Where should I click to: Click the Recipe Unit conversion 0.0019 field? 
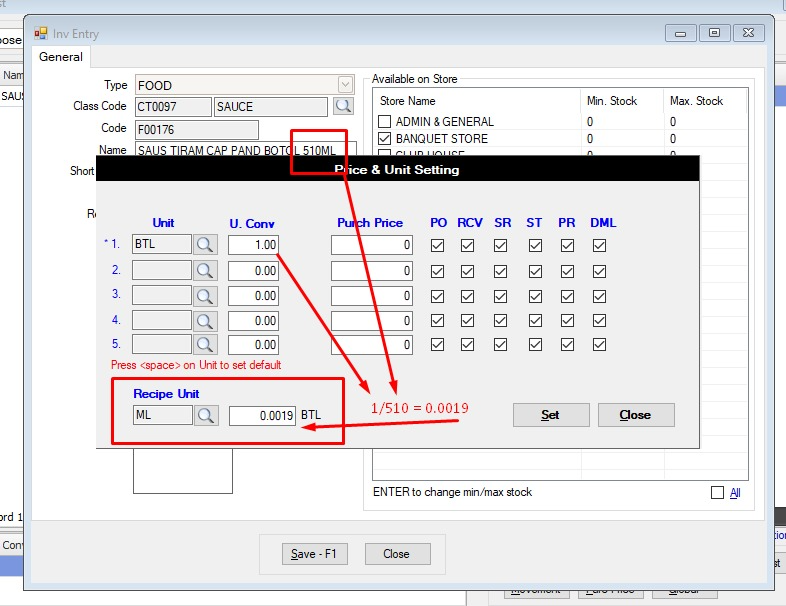click(x=262, y=416)
